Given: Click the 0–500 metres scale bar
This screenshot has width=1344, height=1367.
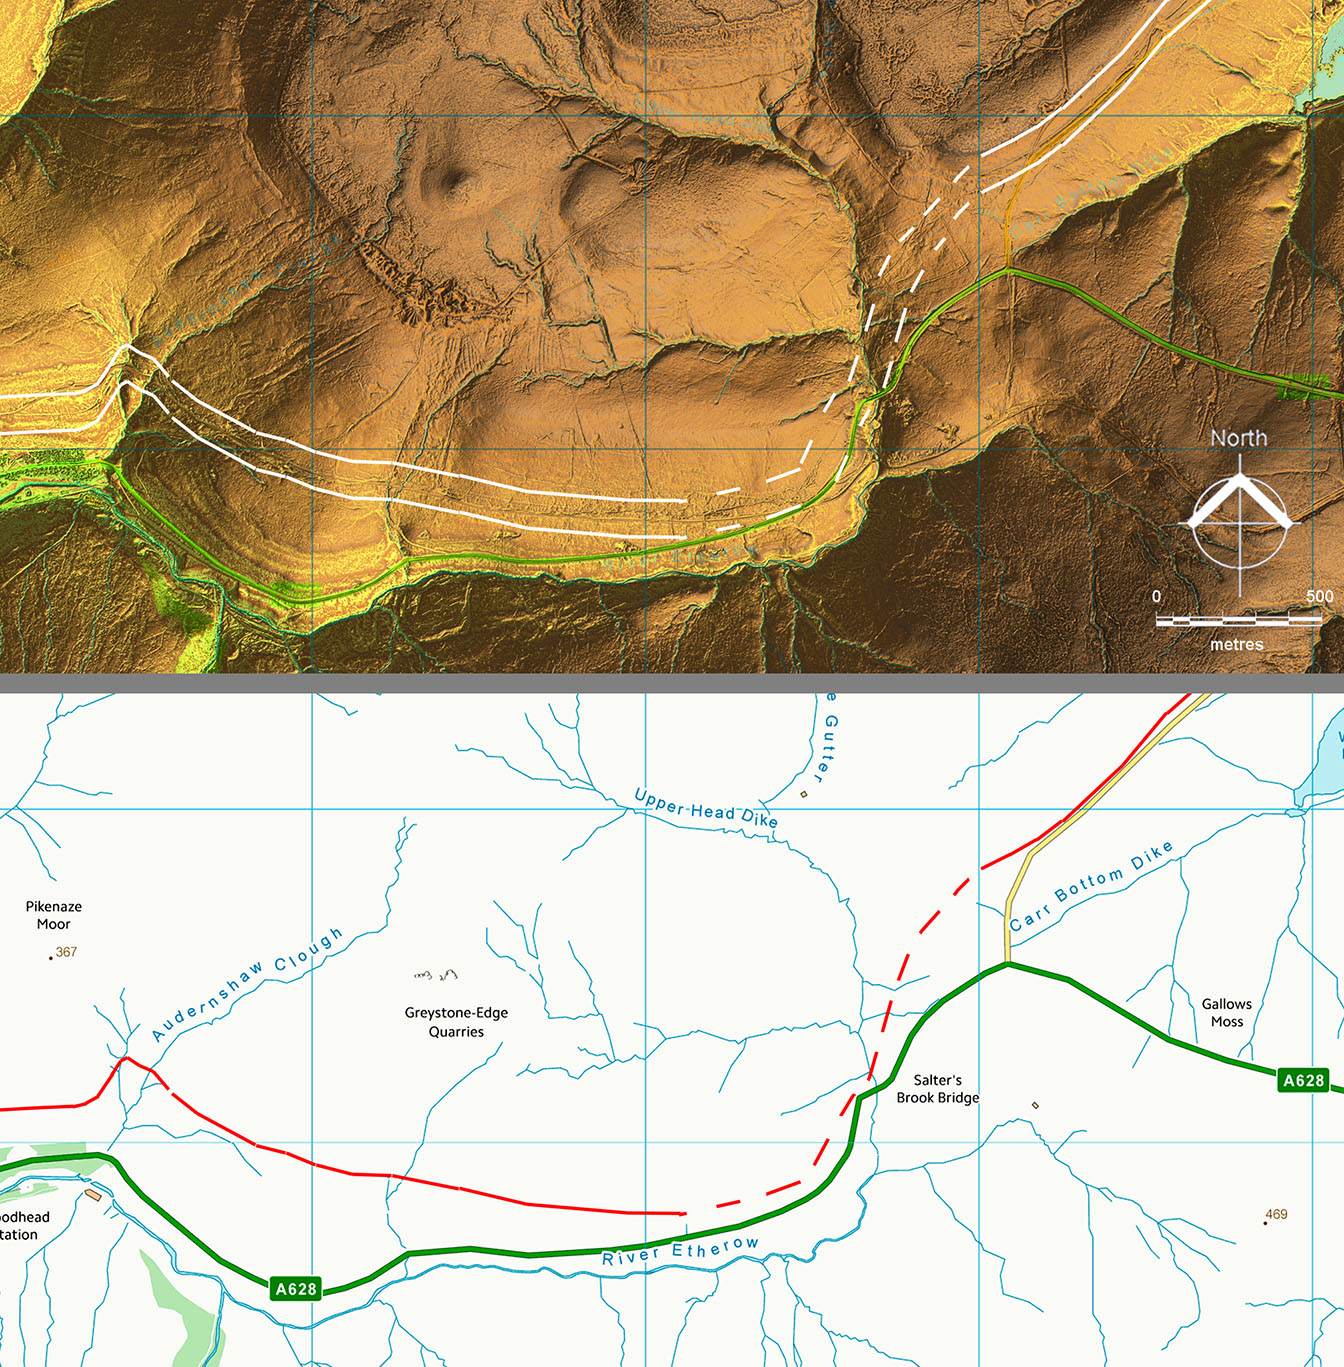Looking at the screenshot, I should pos(1238,620).
